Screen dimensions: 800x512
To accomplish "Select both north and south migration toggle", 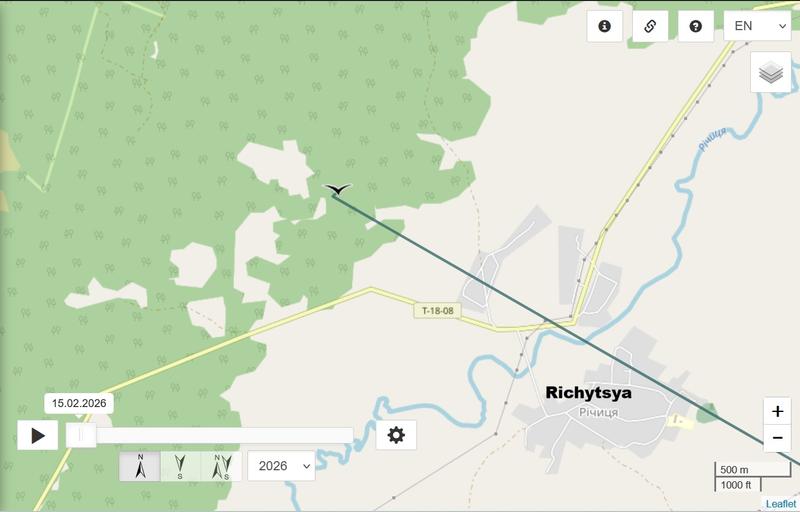I will pyautogui.click(x=221, y=466).
